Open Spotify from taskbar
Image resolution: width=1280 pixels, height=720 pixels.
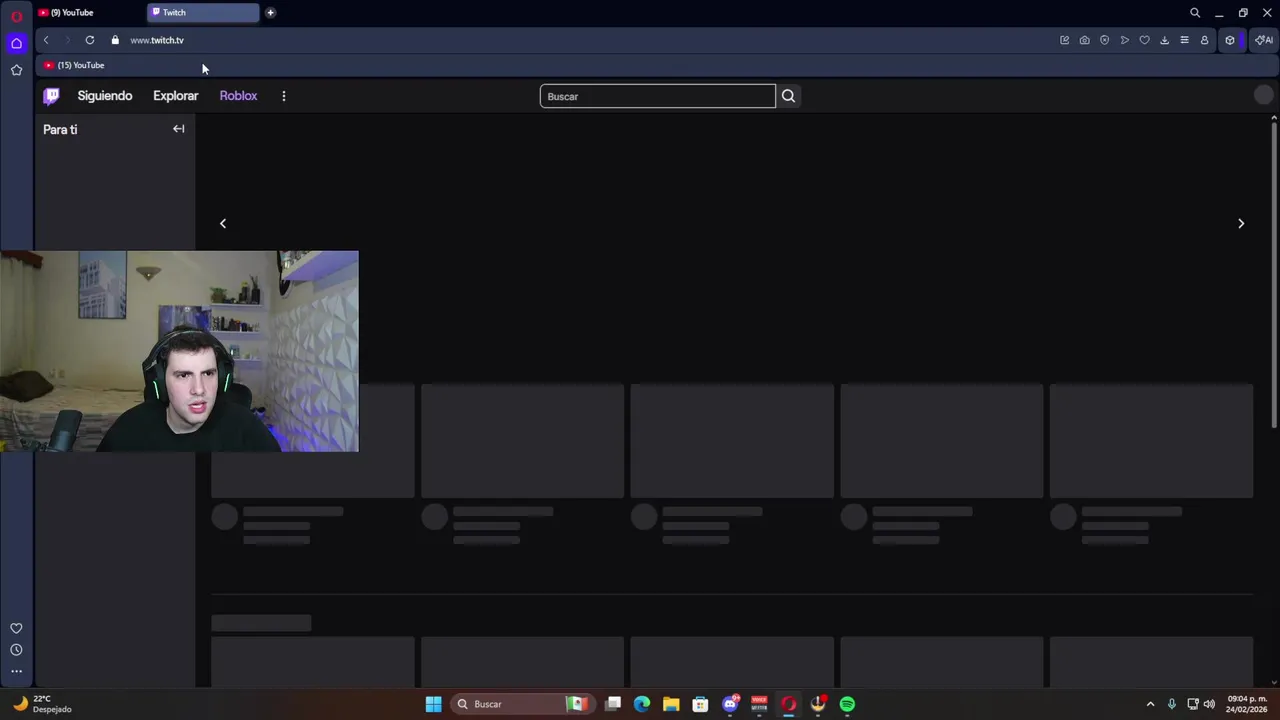[x=847, y=704]
